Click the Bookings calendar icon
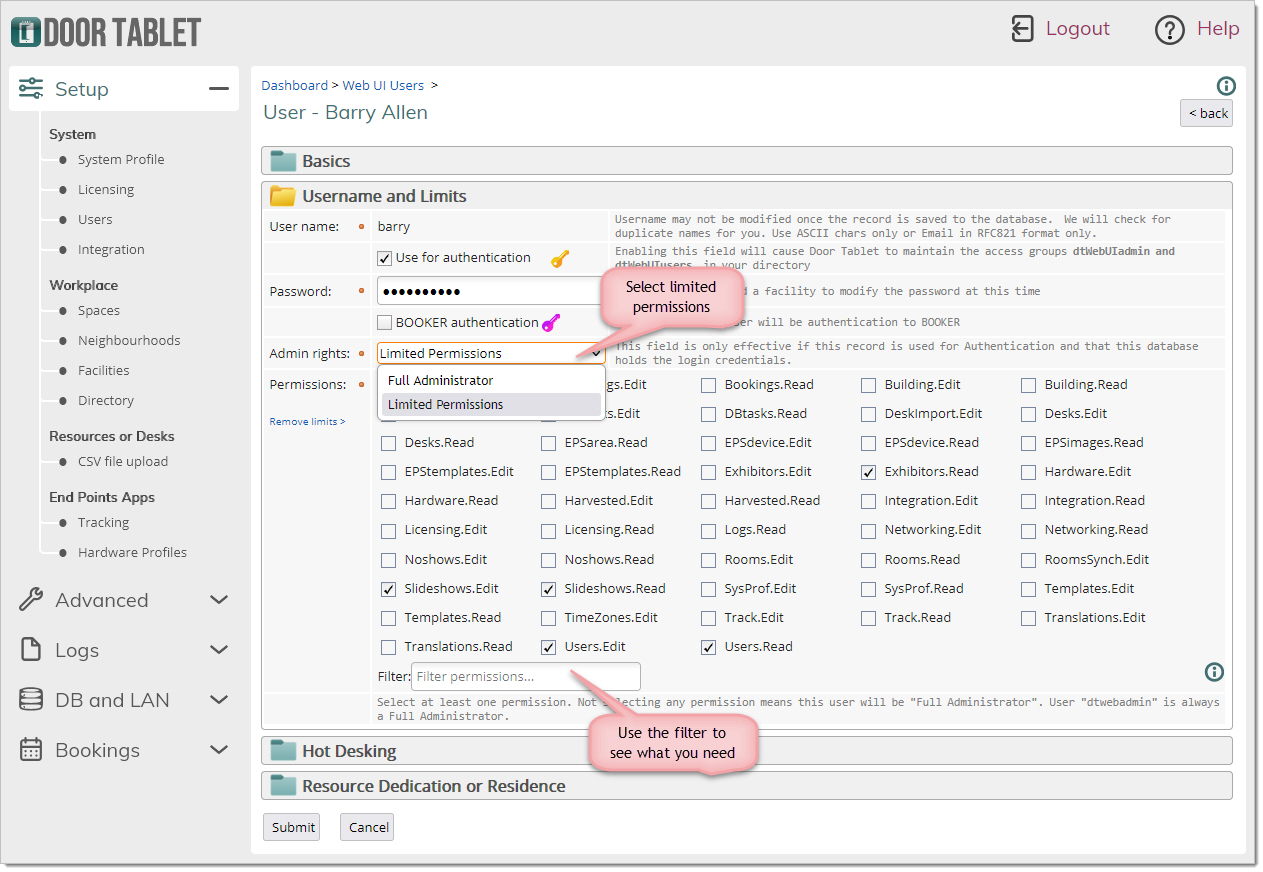 (x=31, y=750)
